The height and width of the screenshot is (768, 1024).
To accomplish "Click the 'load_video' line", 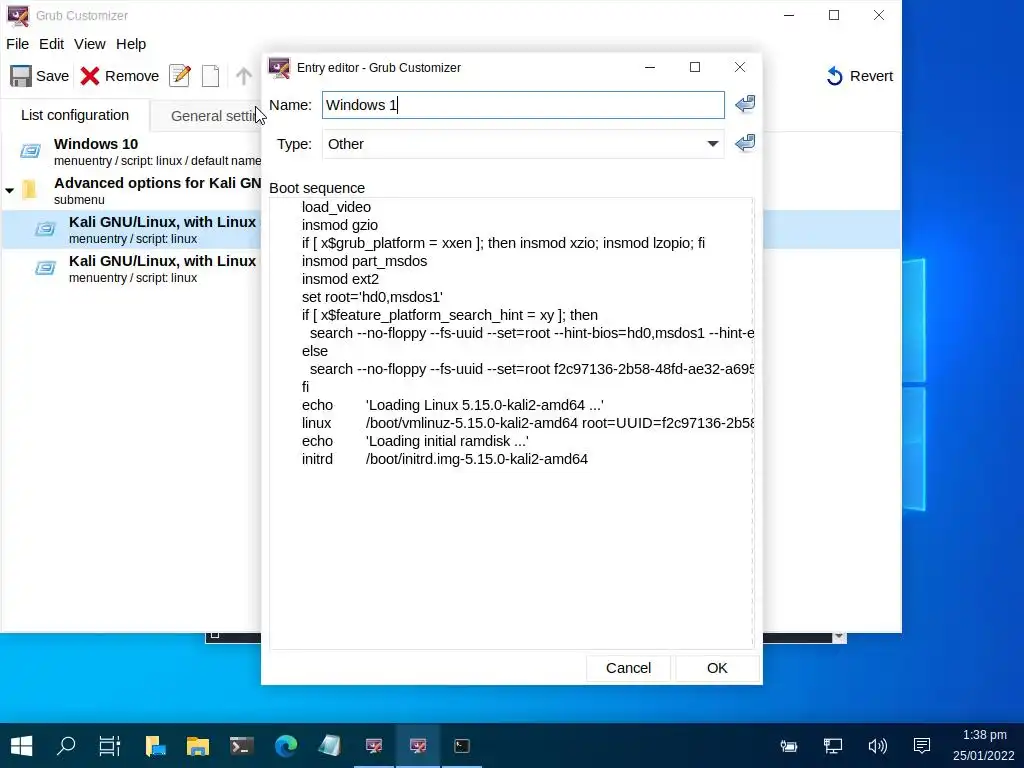I will 336,207.
